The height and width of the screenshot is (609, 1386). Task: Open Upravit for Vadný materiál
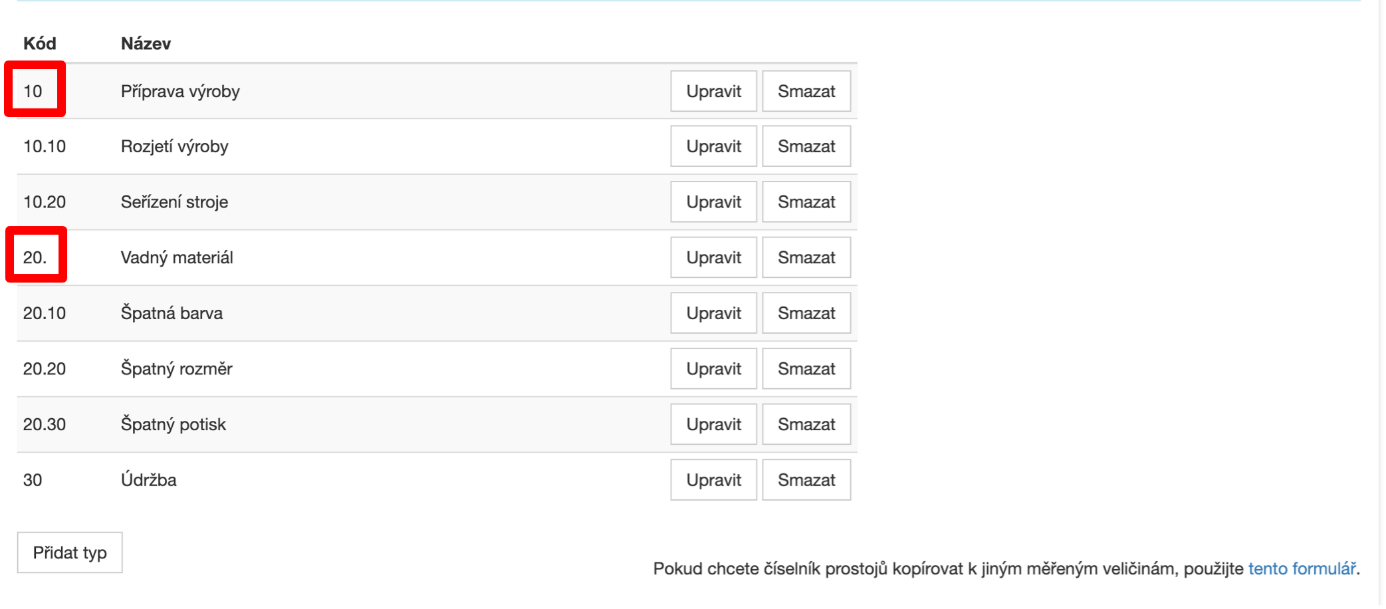click(713, 258)
